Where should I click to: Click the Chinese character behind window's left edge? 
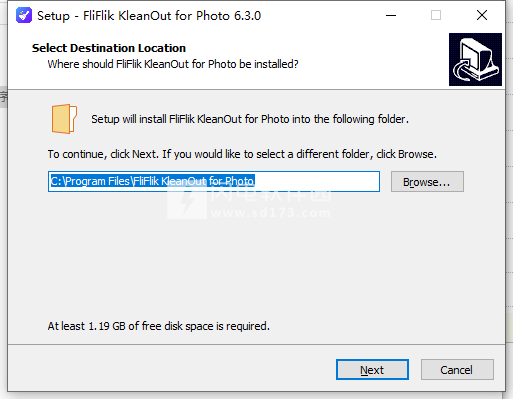coord(4,97)
